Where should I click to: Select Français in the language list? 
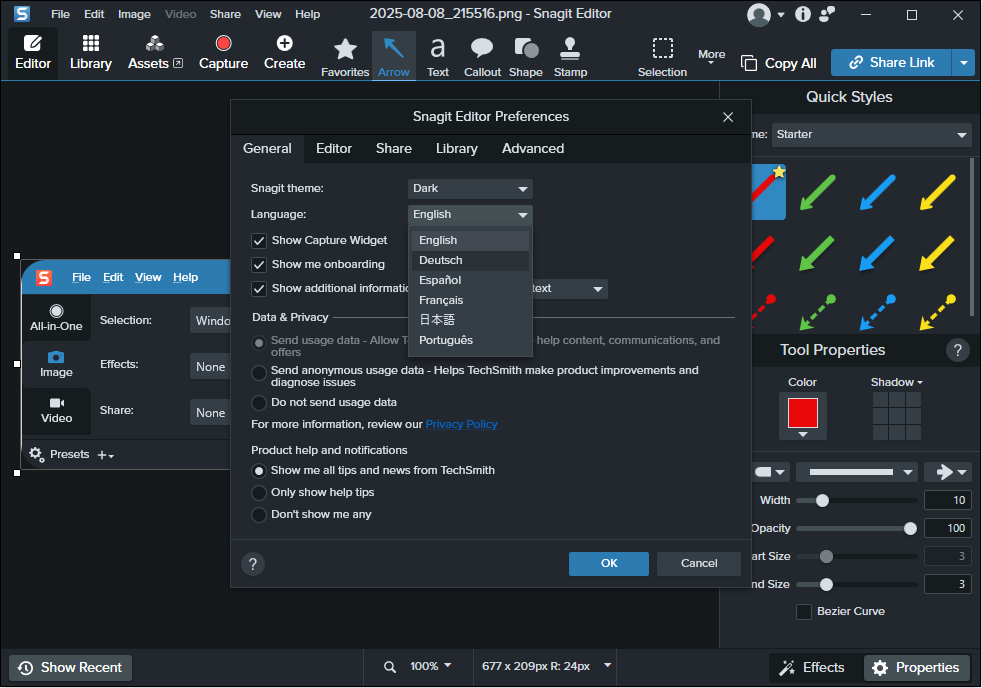click(x=470, y=300)
